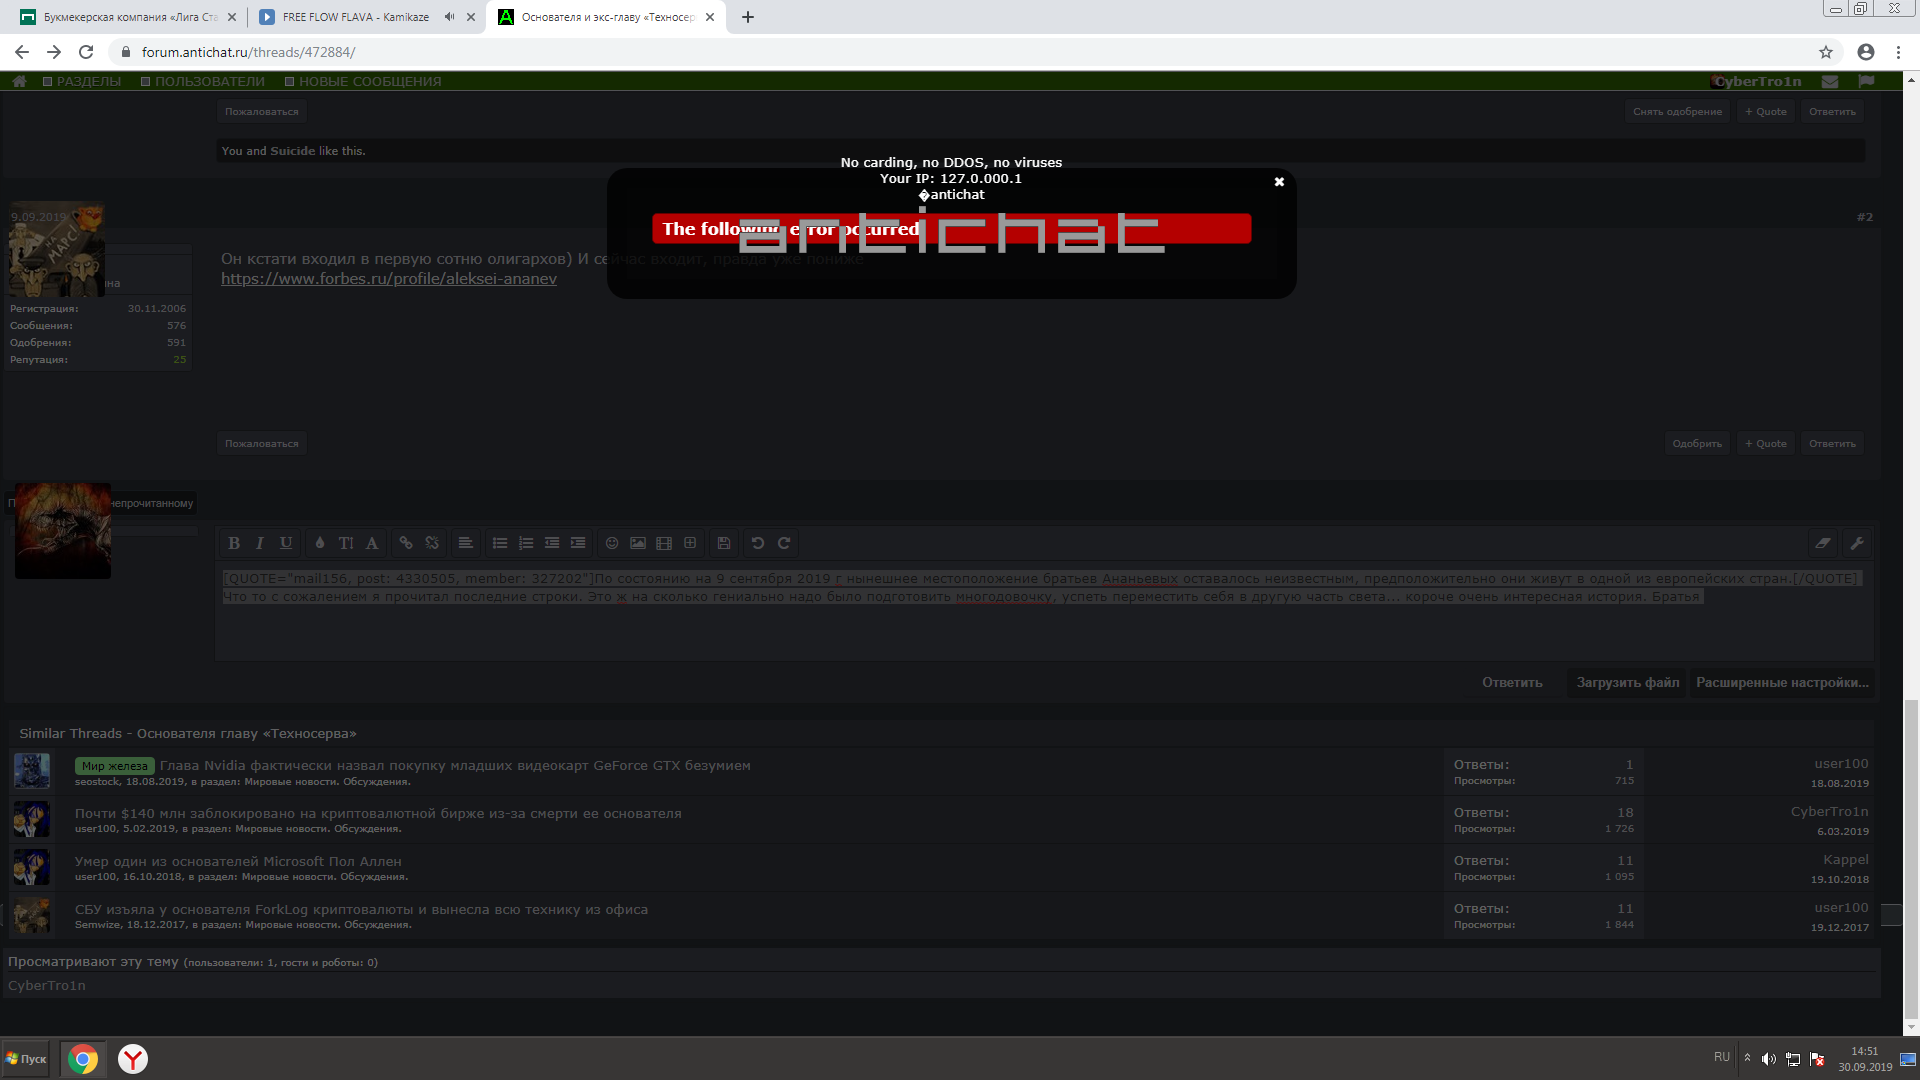Toggle italic text formatting
Image resolution: width=1920 pixels, height=1080 pixels.
(x=260, y=543)
